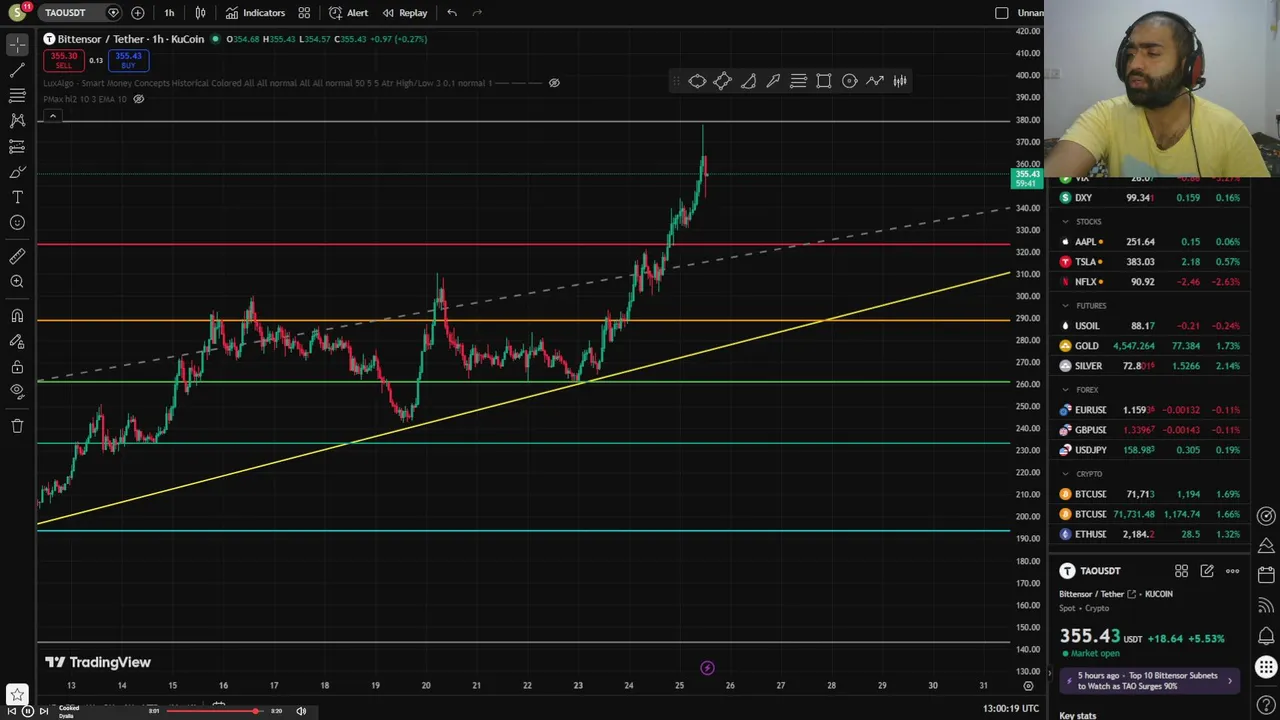This screenshot has width=1280, height=720.
Task: Toggle magnet mode for drawings
Action: tap(17, 316)
